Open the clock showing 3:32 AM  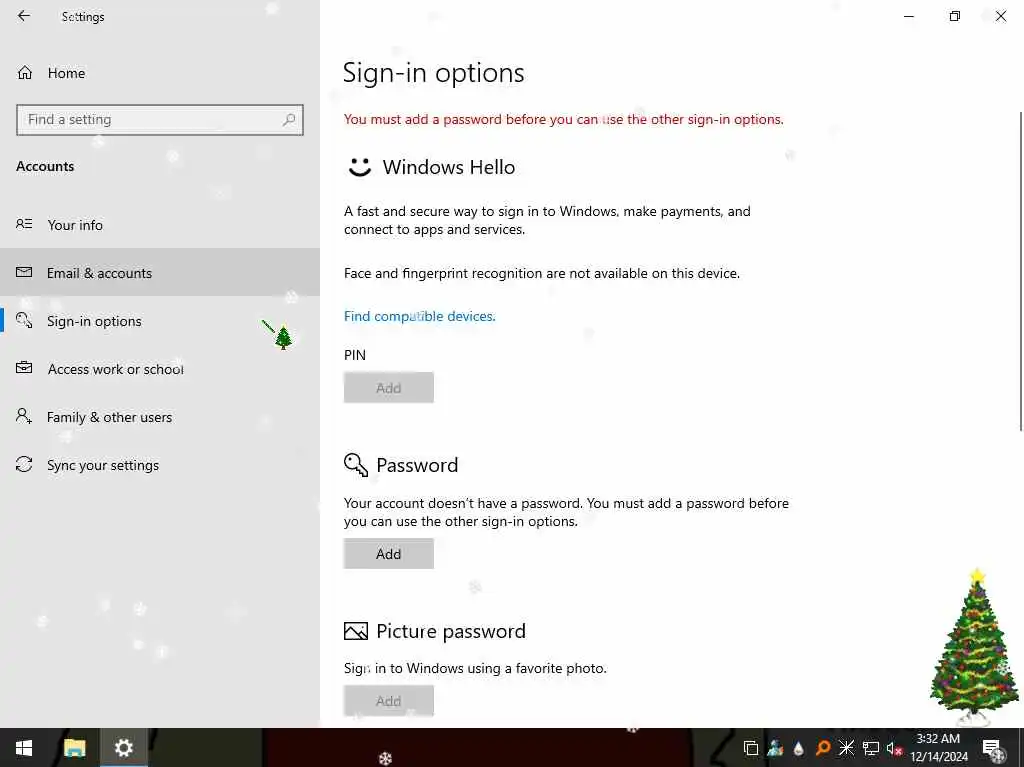click(938, 747)
